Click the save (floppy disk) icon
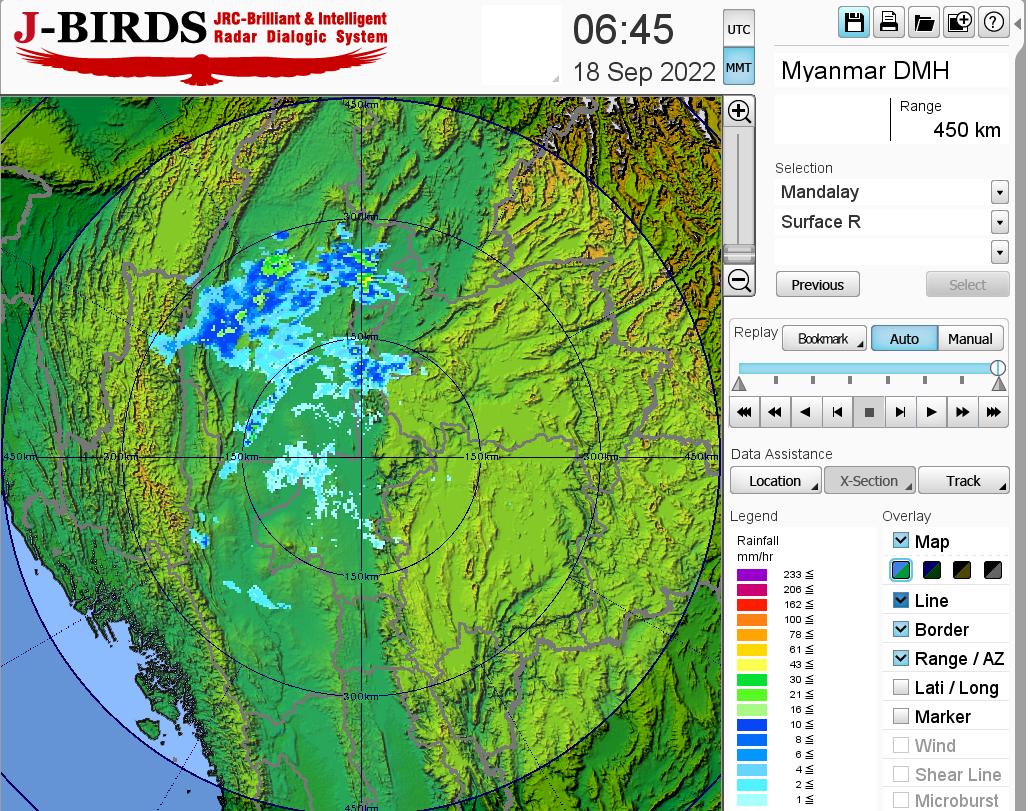This screenshot has width=1030, height=811. tap(854, 22)
